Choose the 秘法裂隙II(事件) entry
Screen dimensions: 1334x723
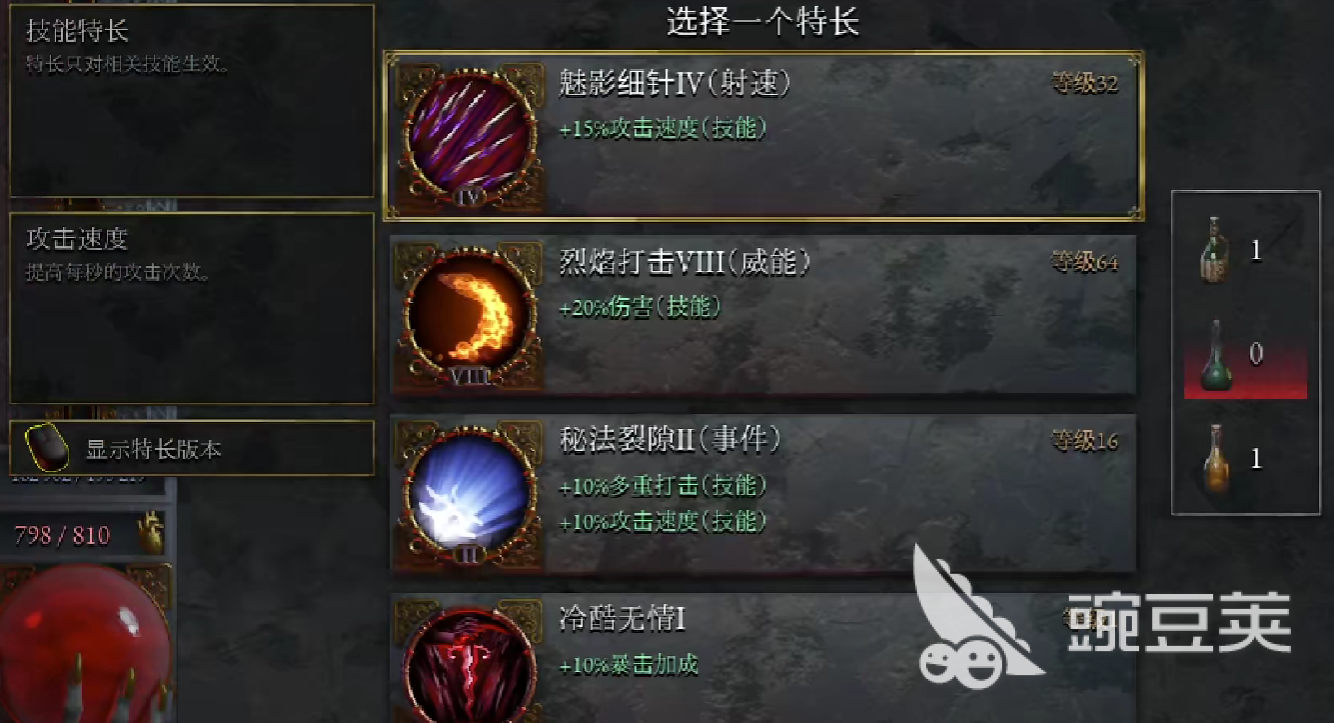pos(764,494)
